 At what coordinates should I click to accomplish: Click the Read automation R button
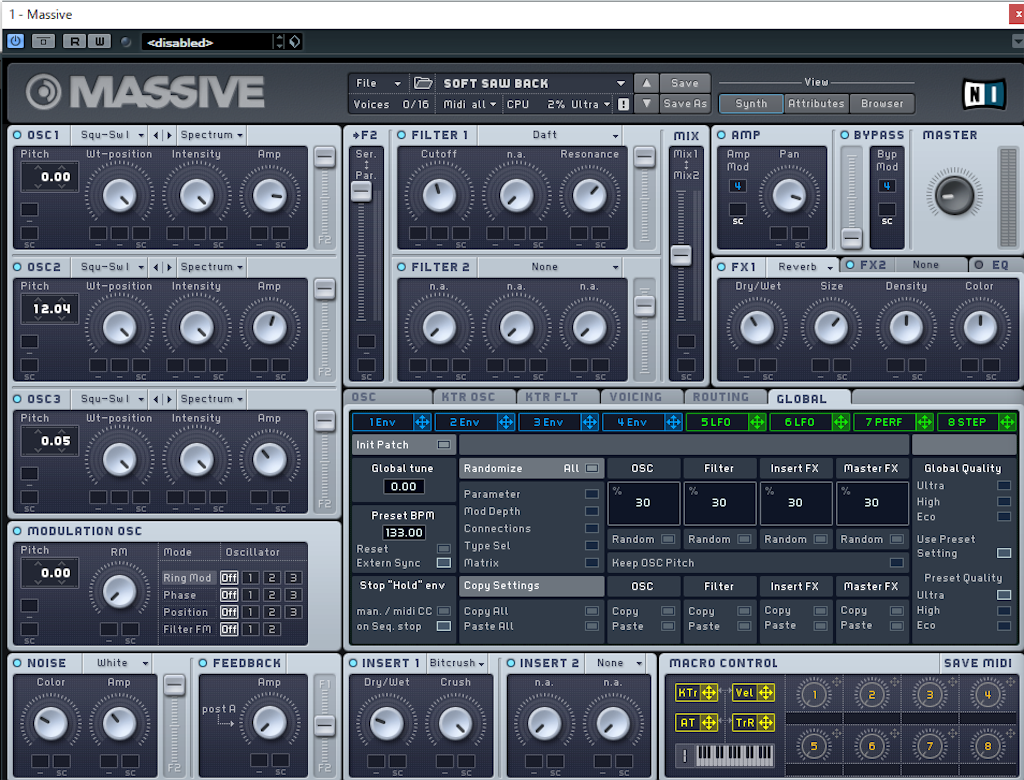click(74, 41)
